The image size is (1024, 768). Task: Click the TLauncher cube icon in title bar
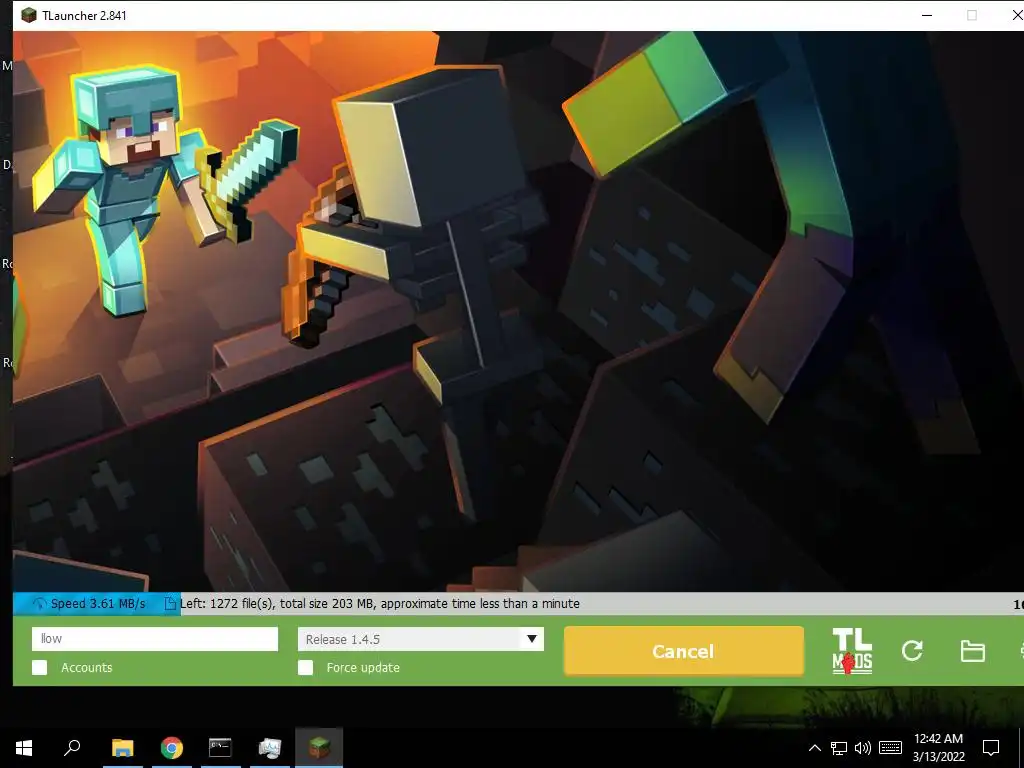coord(29,15)
